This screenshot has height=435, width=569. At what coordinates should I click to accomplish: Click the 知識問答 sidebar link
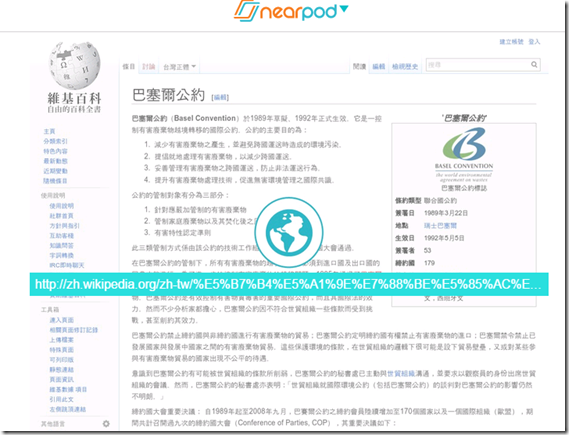coord(62,245)
